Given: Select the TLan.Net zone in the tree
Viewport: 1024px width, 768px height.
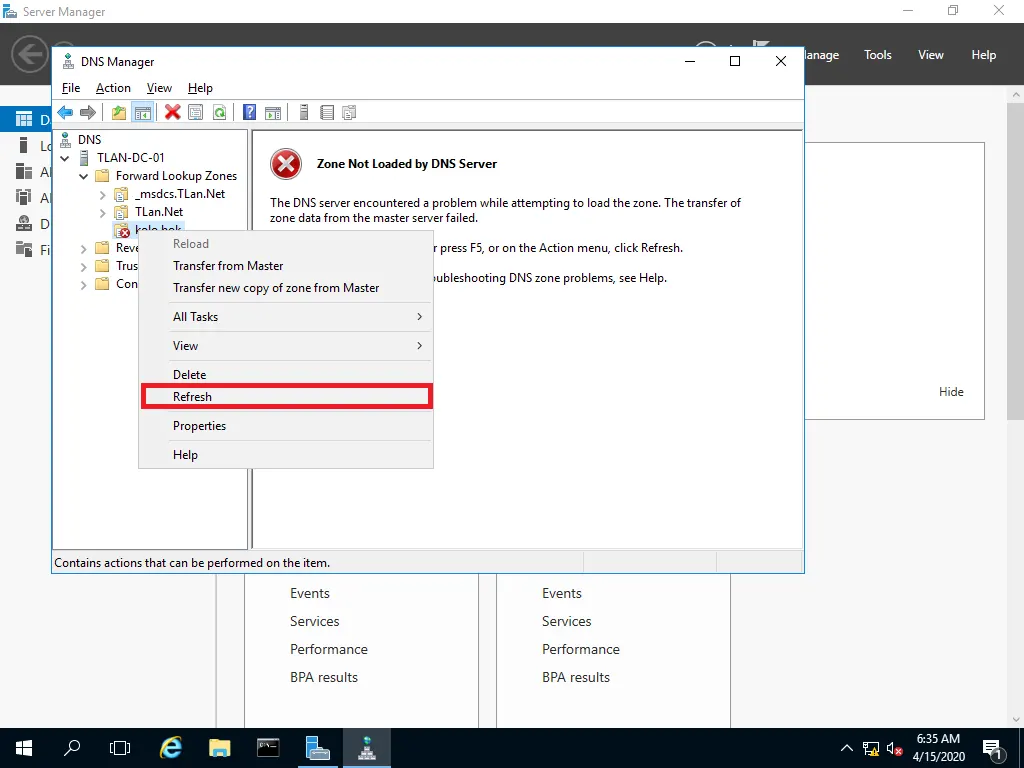Looking at the screenshot, I should [159, 212].
